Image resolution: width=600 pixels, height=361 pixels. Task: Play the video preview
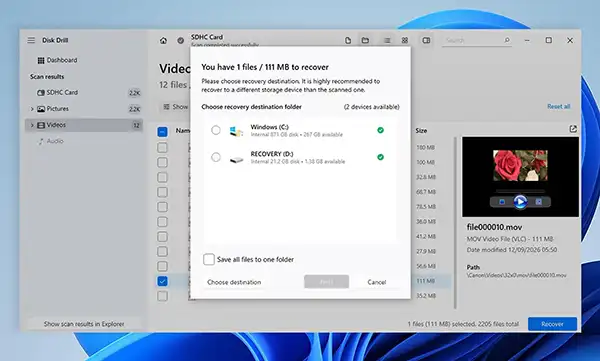click(520, 201)
